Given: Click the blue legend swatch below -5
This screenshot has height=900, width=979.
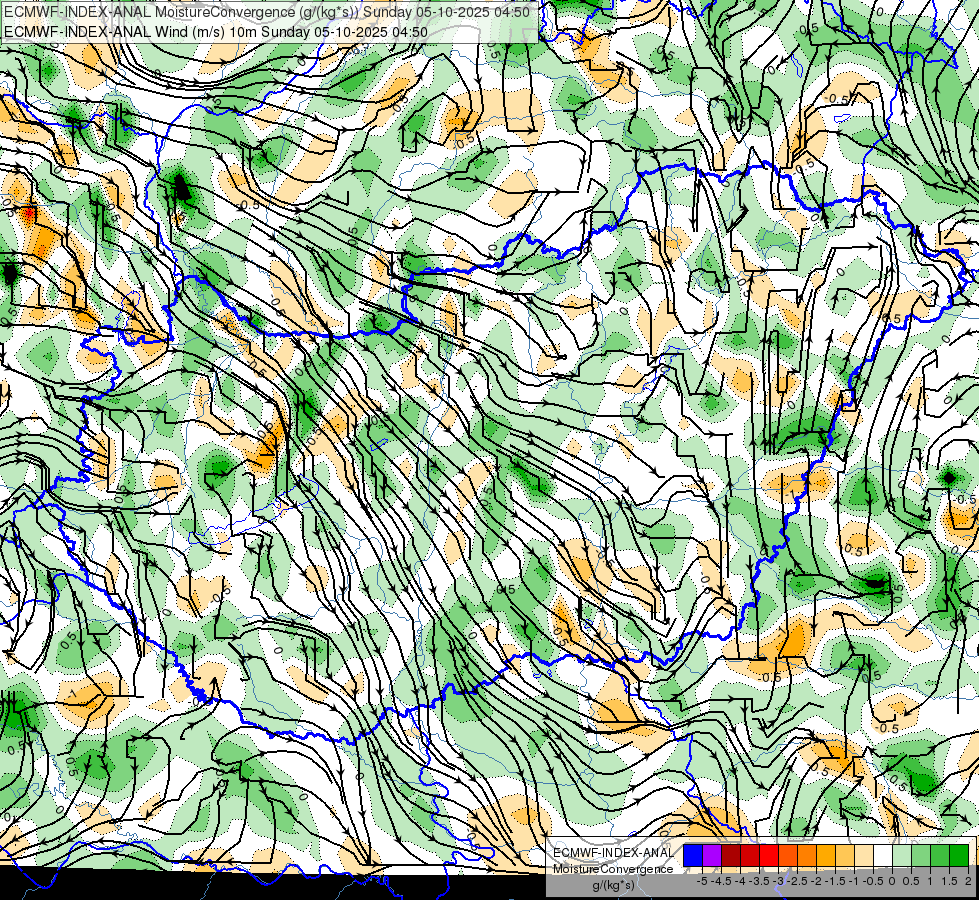Looking at the screenshot, I should (693, 855).
